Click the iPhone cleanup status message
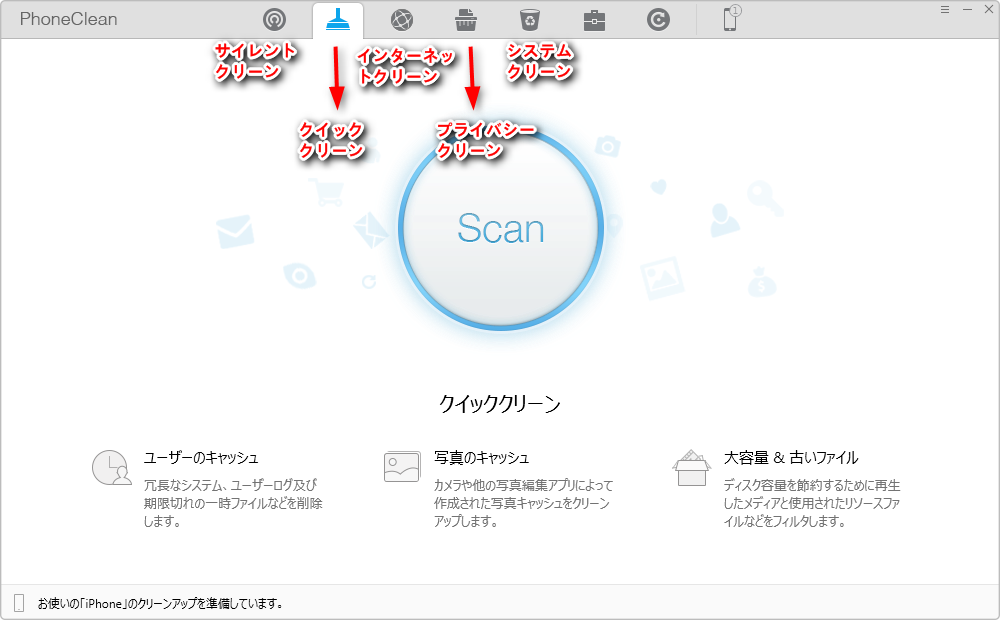Image resolution: width=1000 pixels, height=620 pixels. coord(160,603)
